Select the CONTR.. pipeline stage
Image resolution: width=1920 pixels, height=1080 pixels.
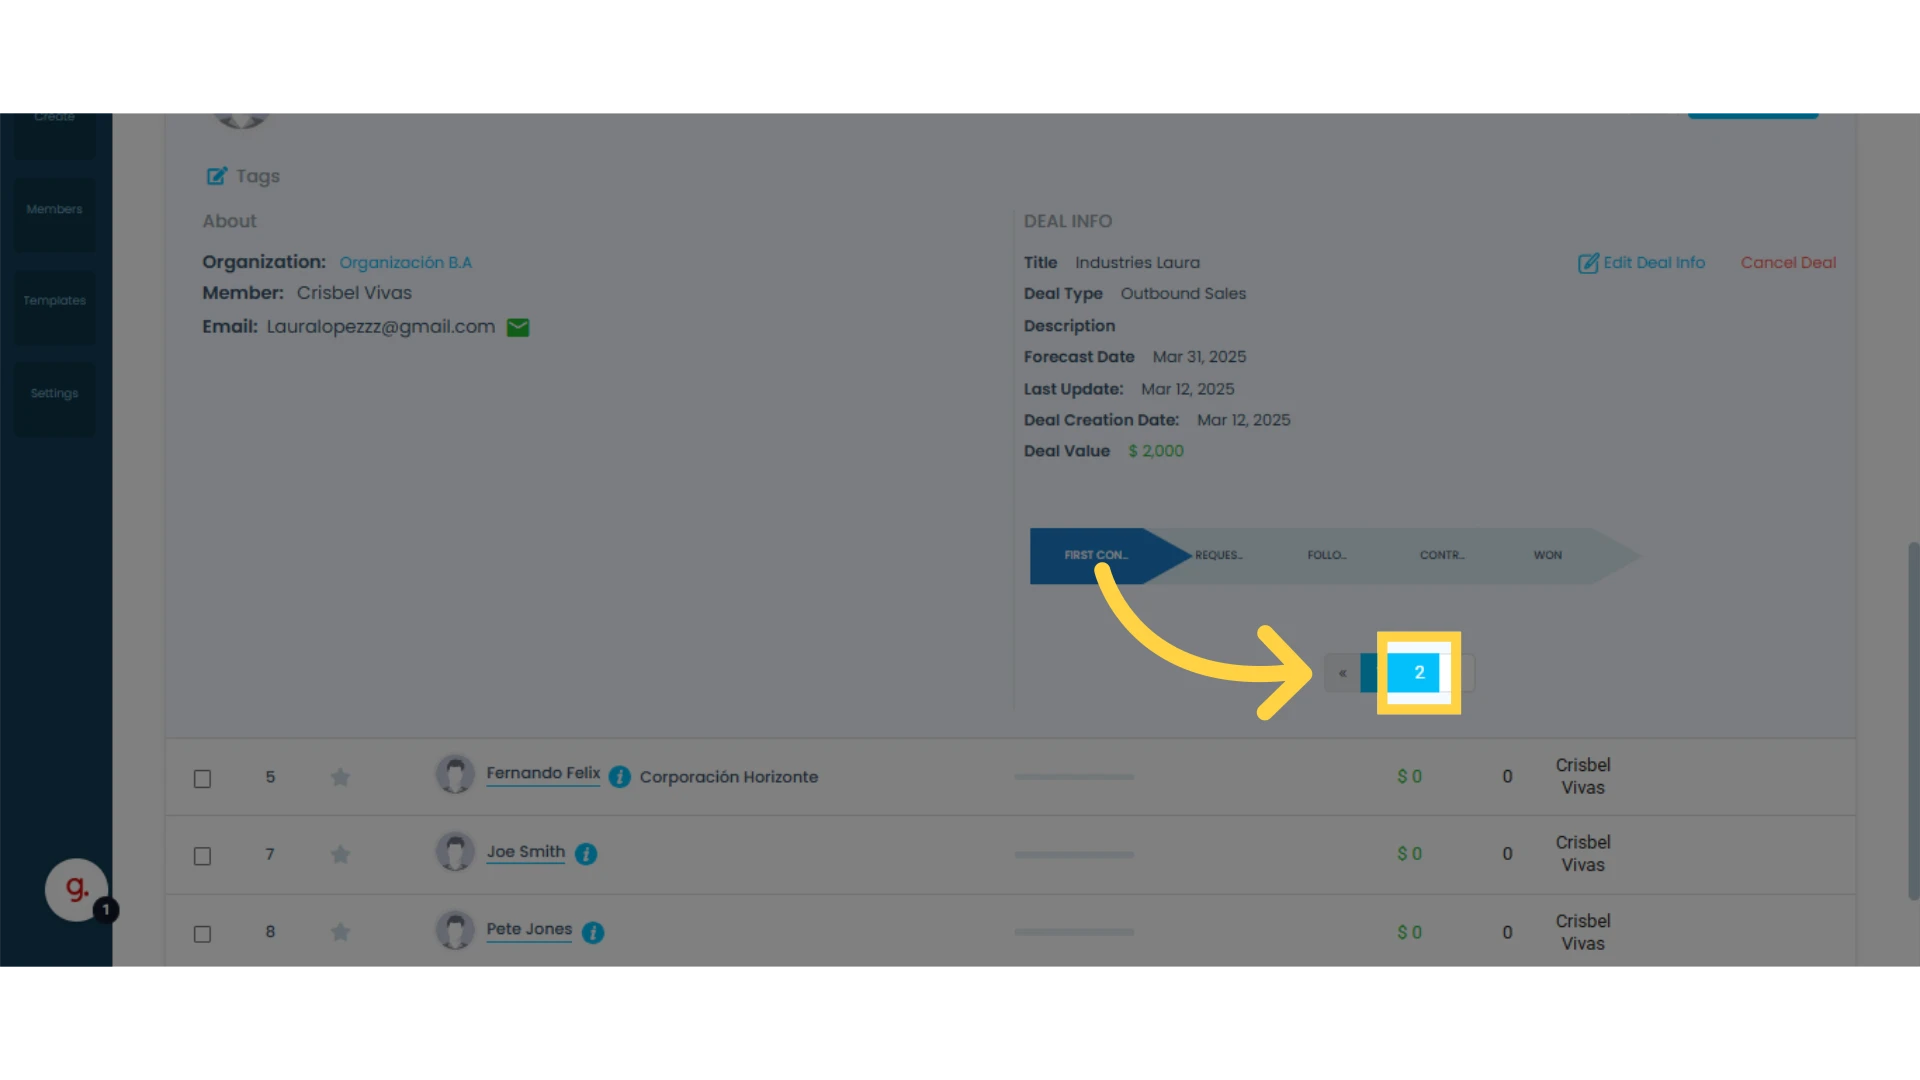[1442, 555]
